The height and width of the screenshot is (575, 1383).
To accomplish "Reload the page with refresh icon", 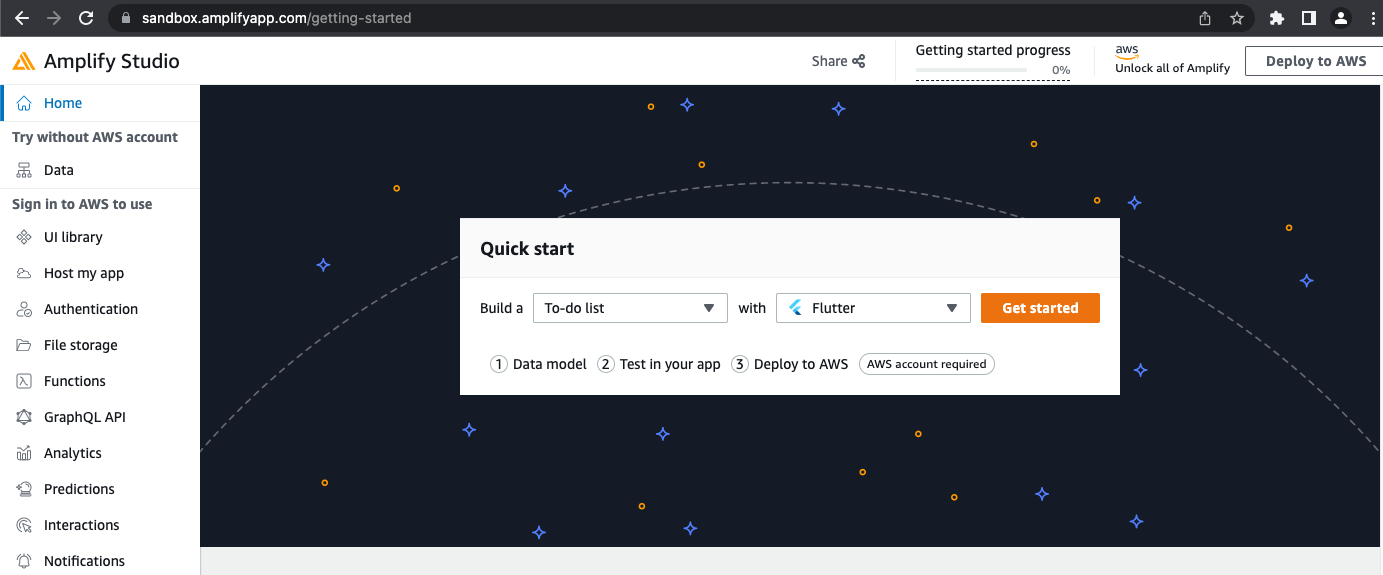I will coord(86,18).
